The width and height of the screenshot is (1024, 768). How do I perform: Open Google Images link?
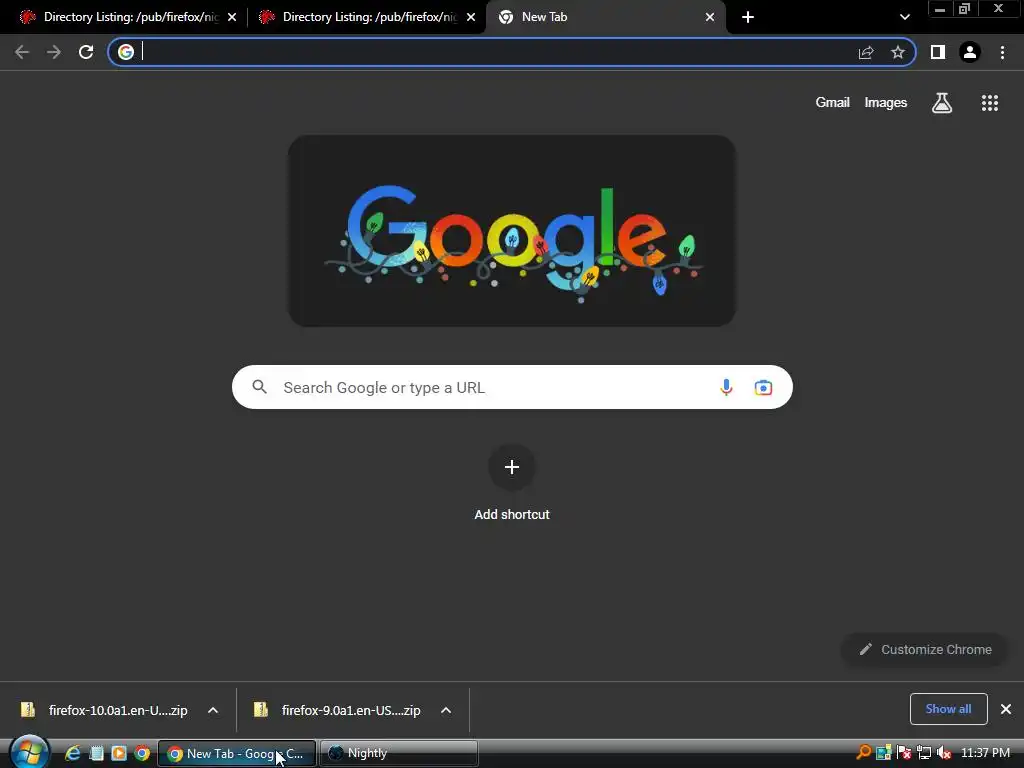[x=886, y=103]
